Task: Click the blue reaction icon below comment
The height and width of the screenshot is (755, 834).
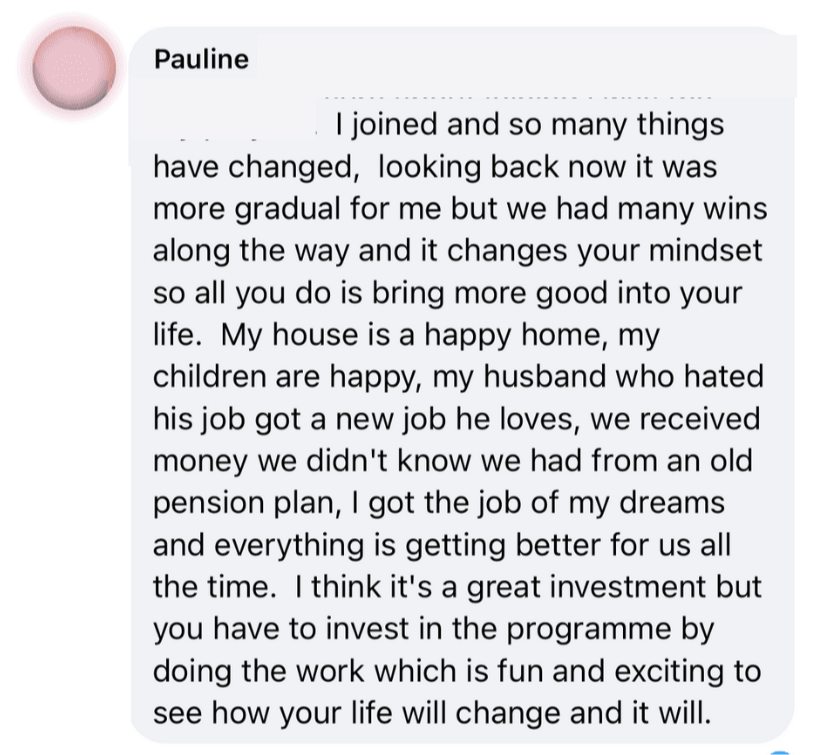Action: 782,750
